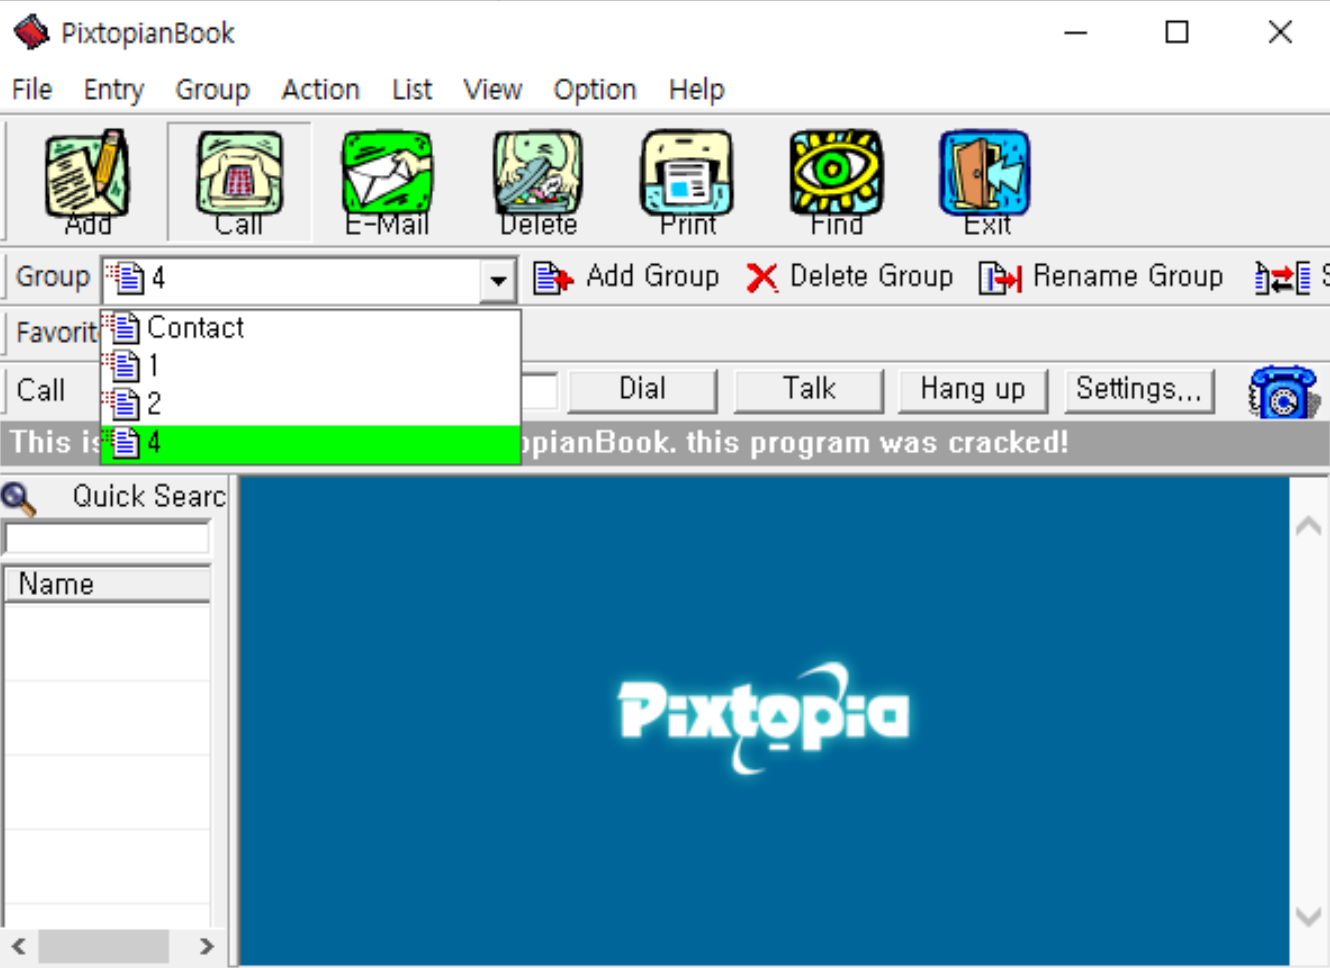
Task: Click the sort groups icon after Rename Group
Action: coord(1282,277)
